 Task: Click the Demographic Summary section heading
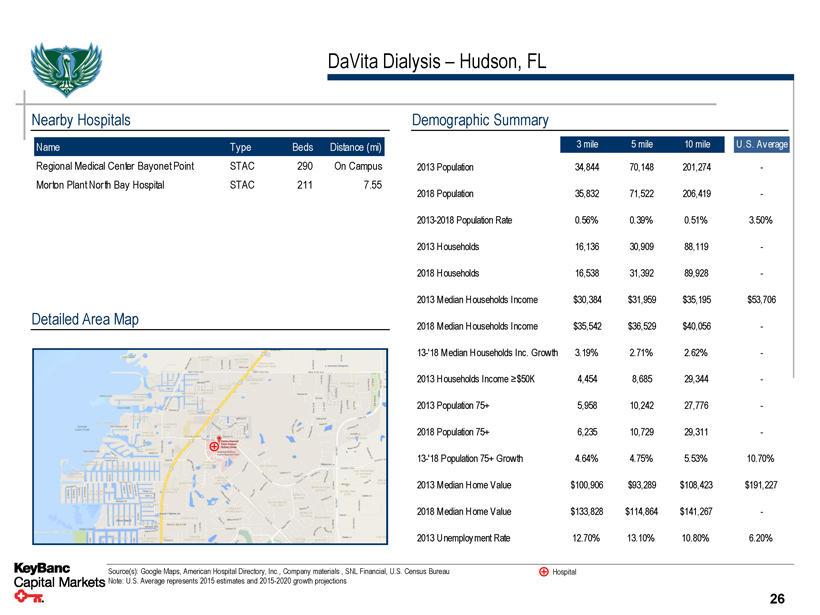coord(480,120)
